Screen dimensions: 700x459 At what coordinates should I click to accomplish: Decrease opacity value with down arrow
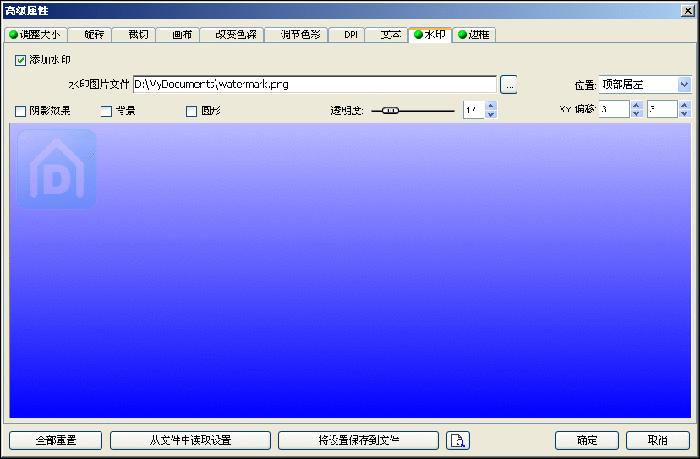pos(491,114)
